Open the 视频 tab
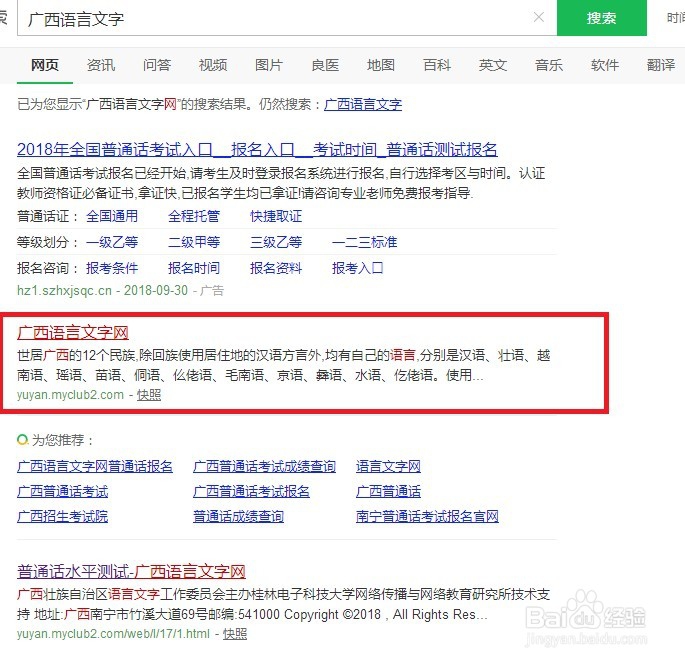Image resolution: width=685 pixels, height=663 pixels. [213, 65]
